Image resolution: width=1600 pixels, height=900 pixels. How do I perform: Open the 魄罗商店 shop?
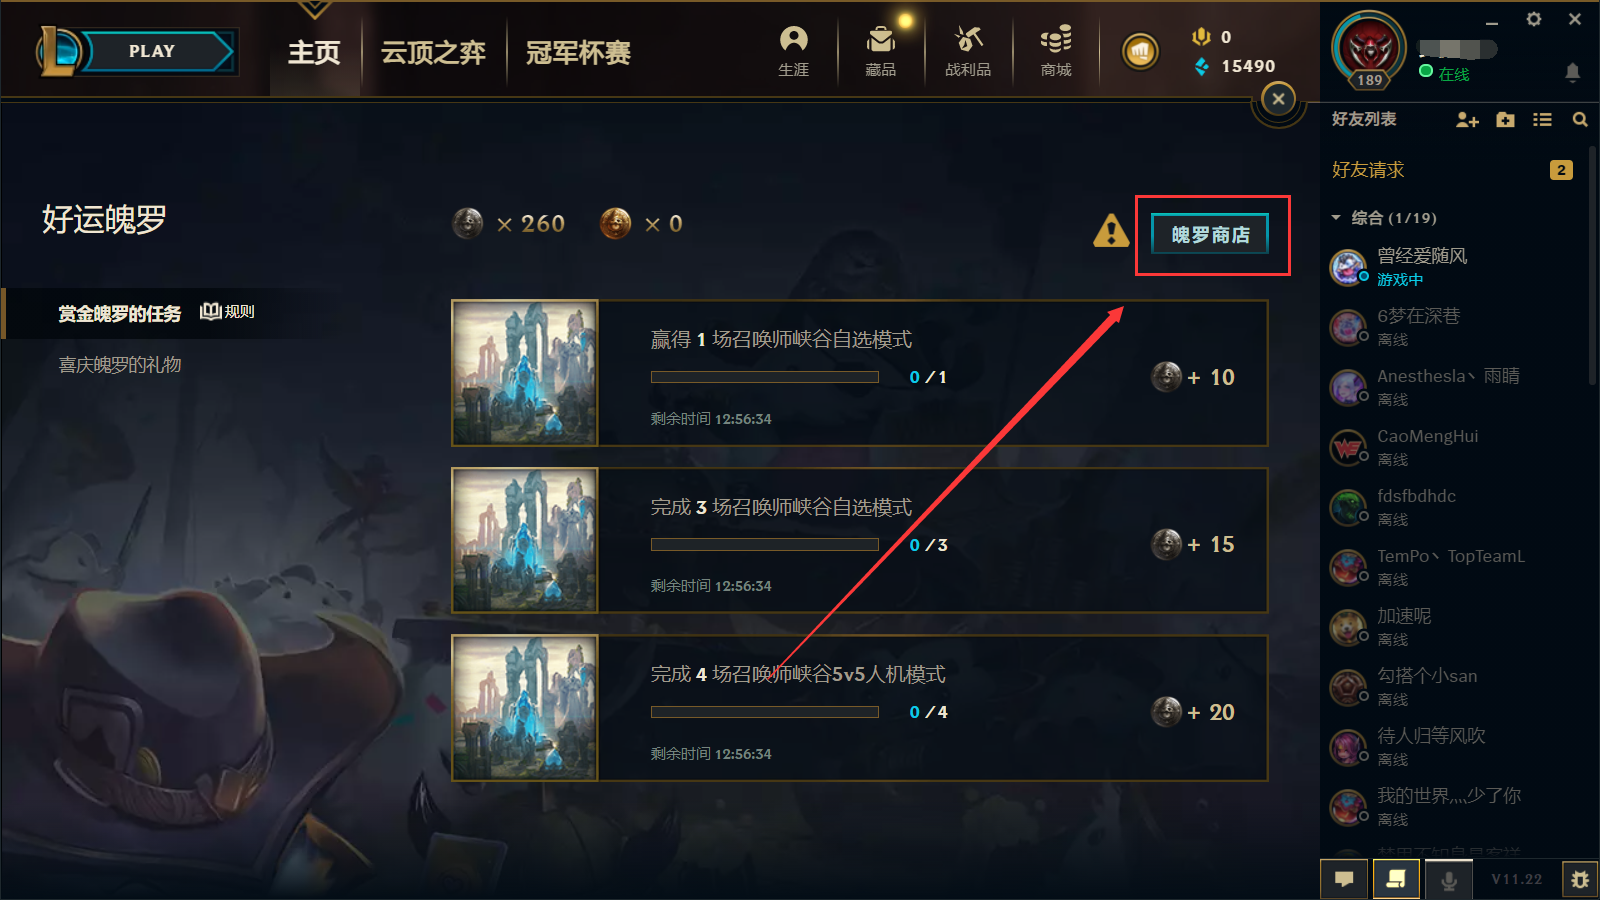1210,235
